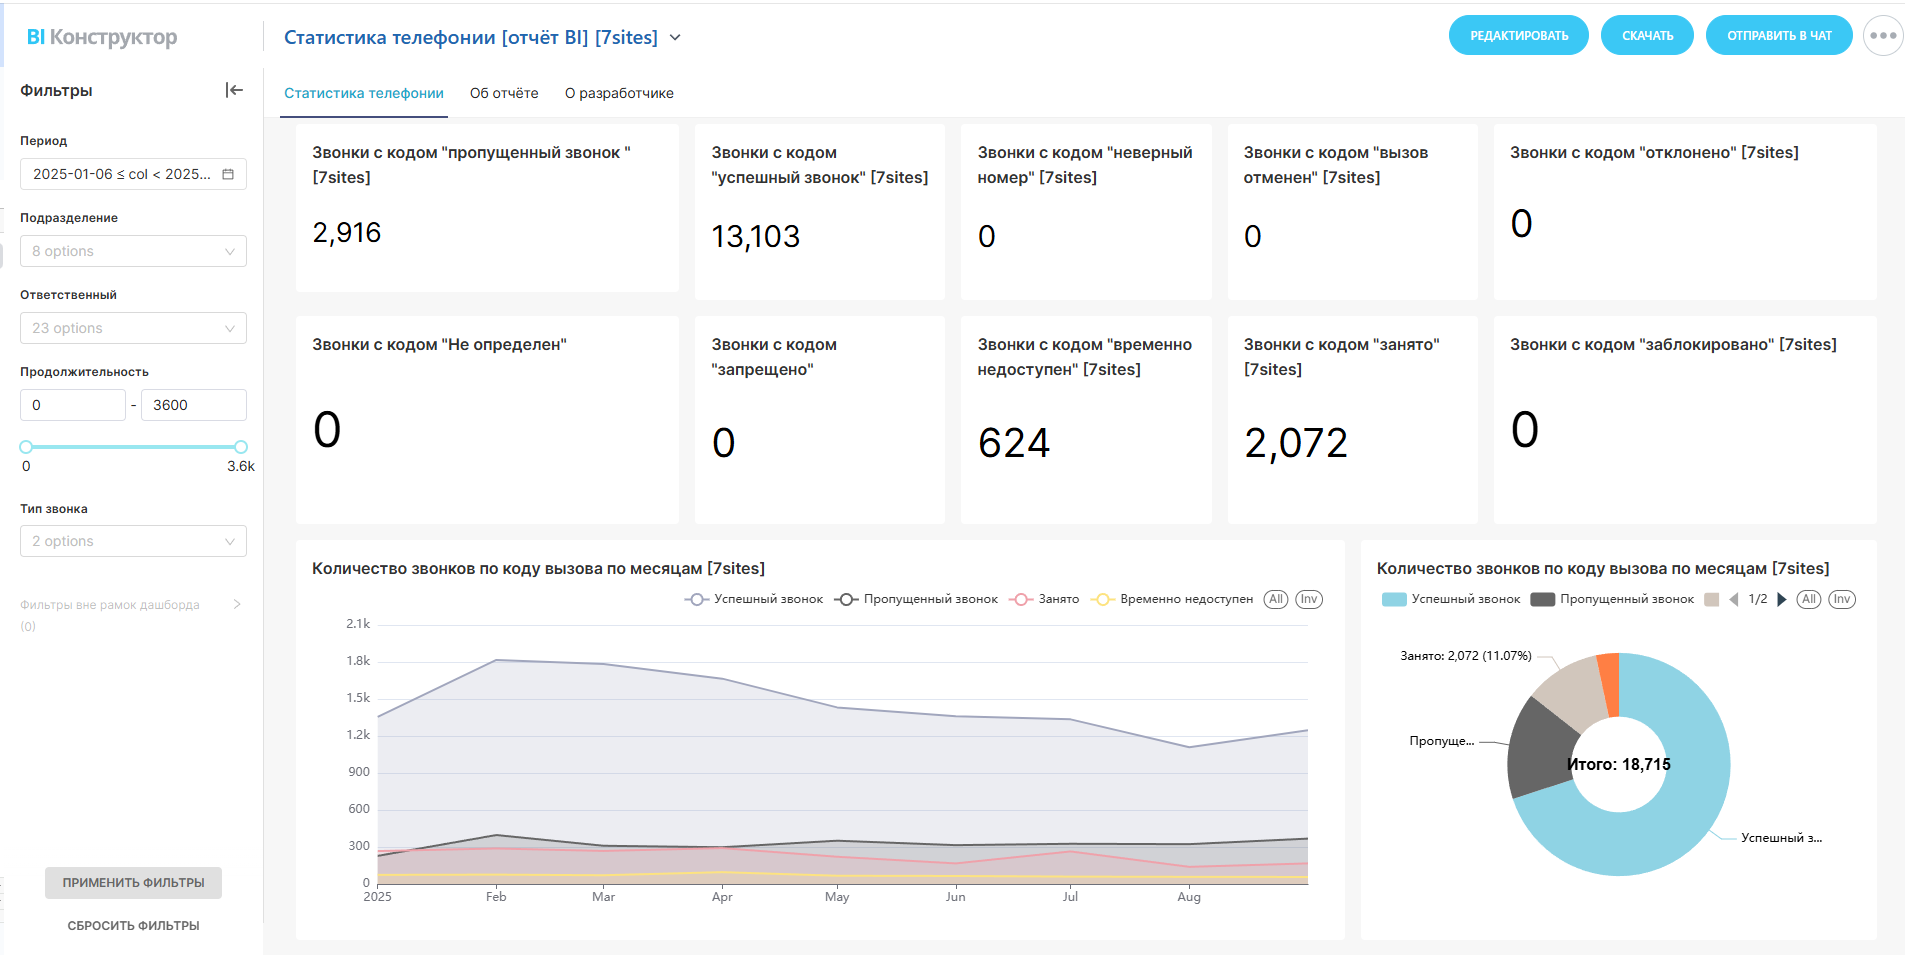Screen dimensions: 1905x955
Task: Open the three-dots more options menu
Action: [1882, 36]
